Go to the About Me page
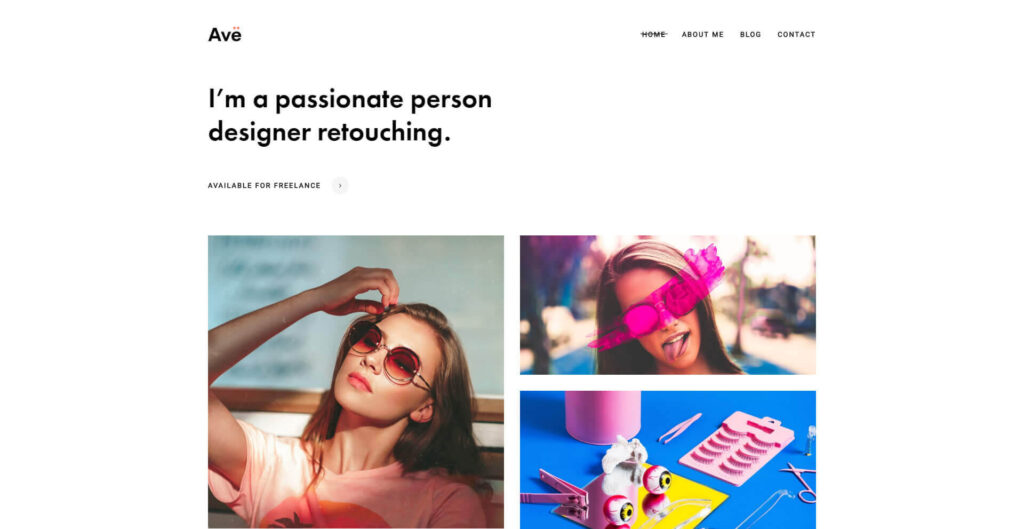1024x529 pixels. pyautogui.click(x=703, y=35)
